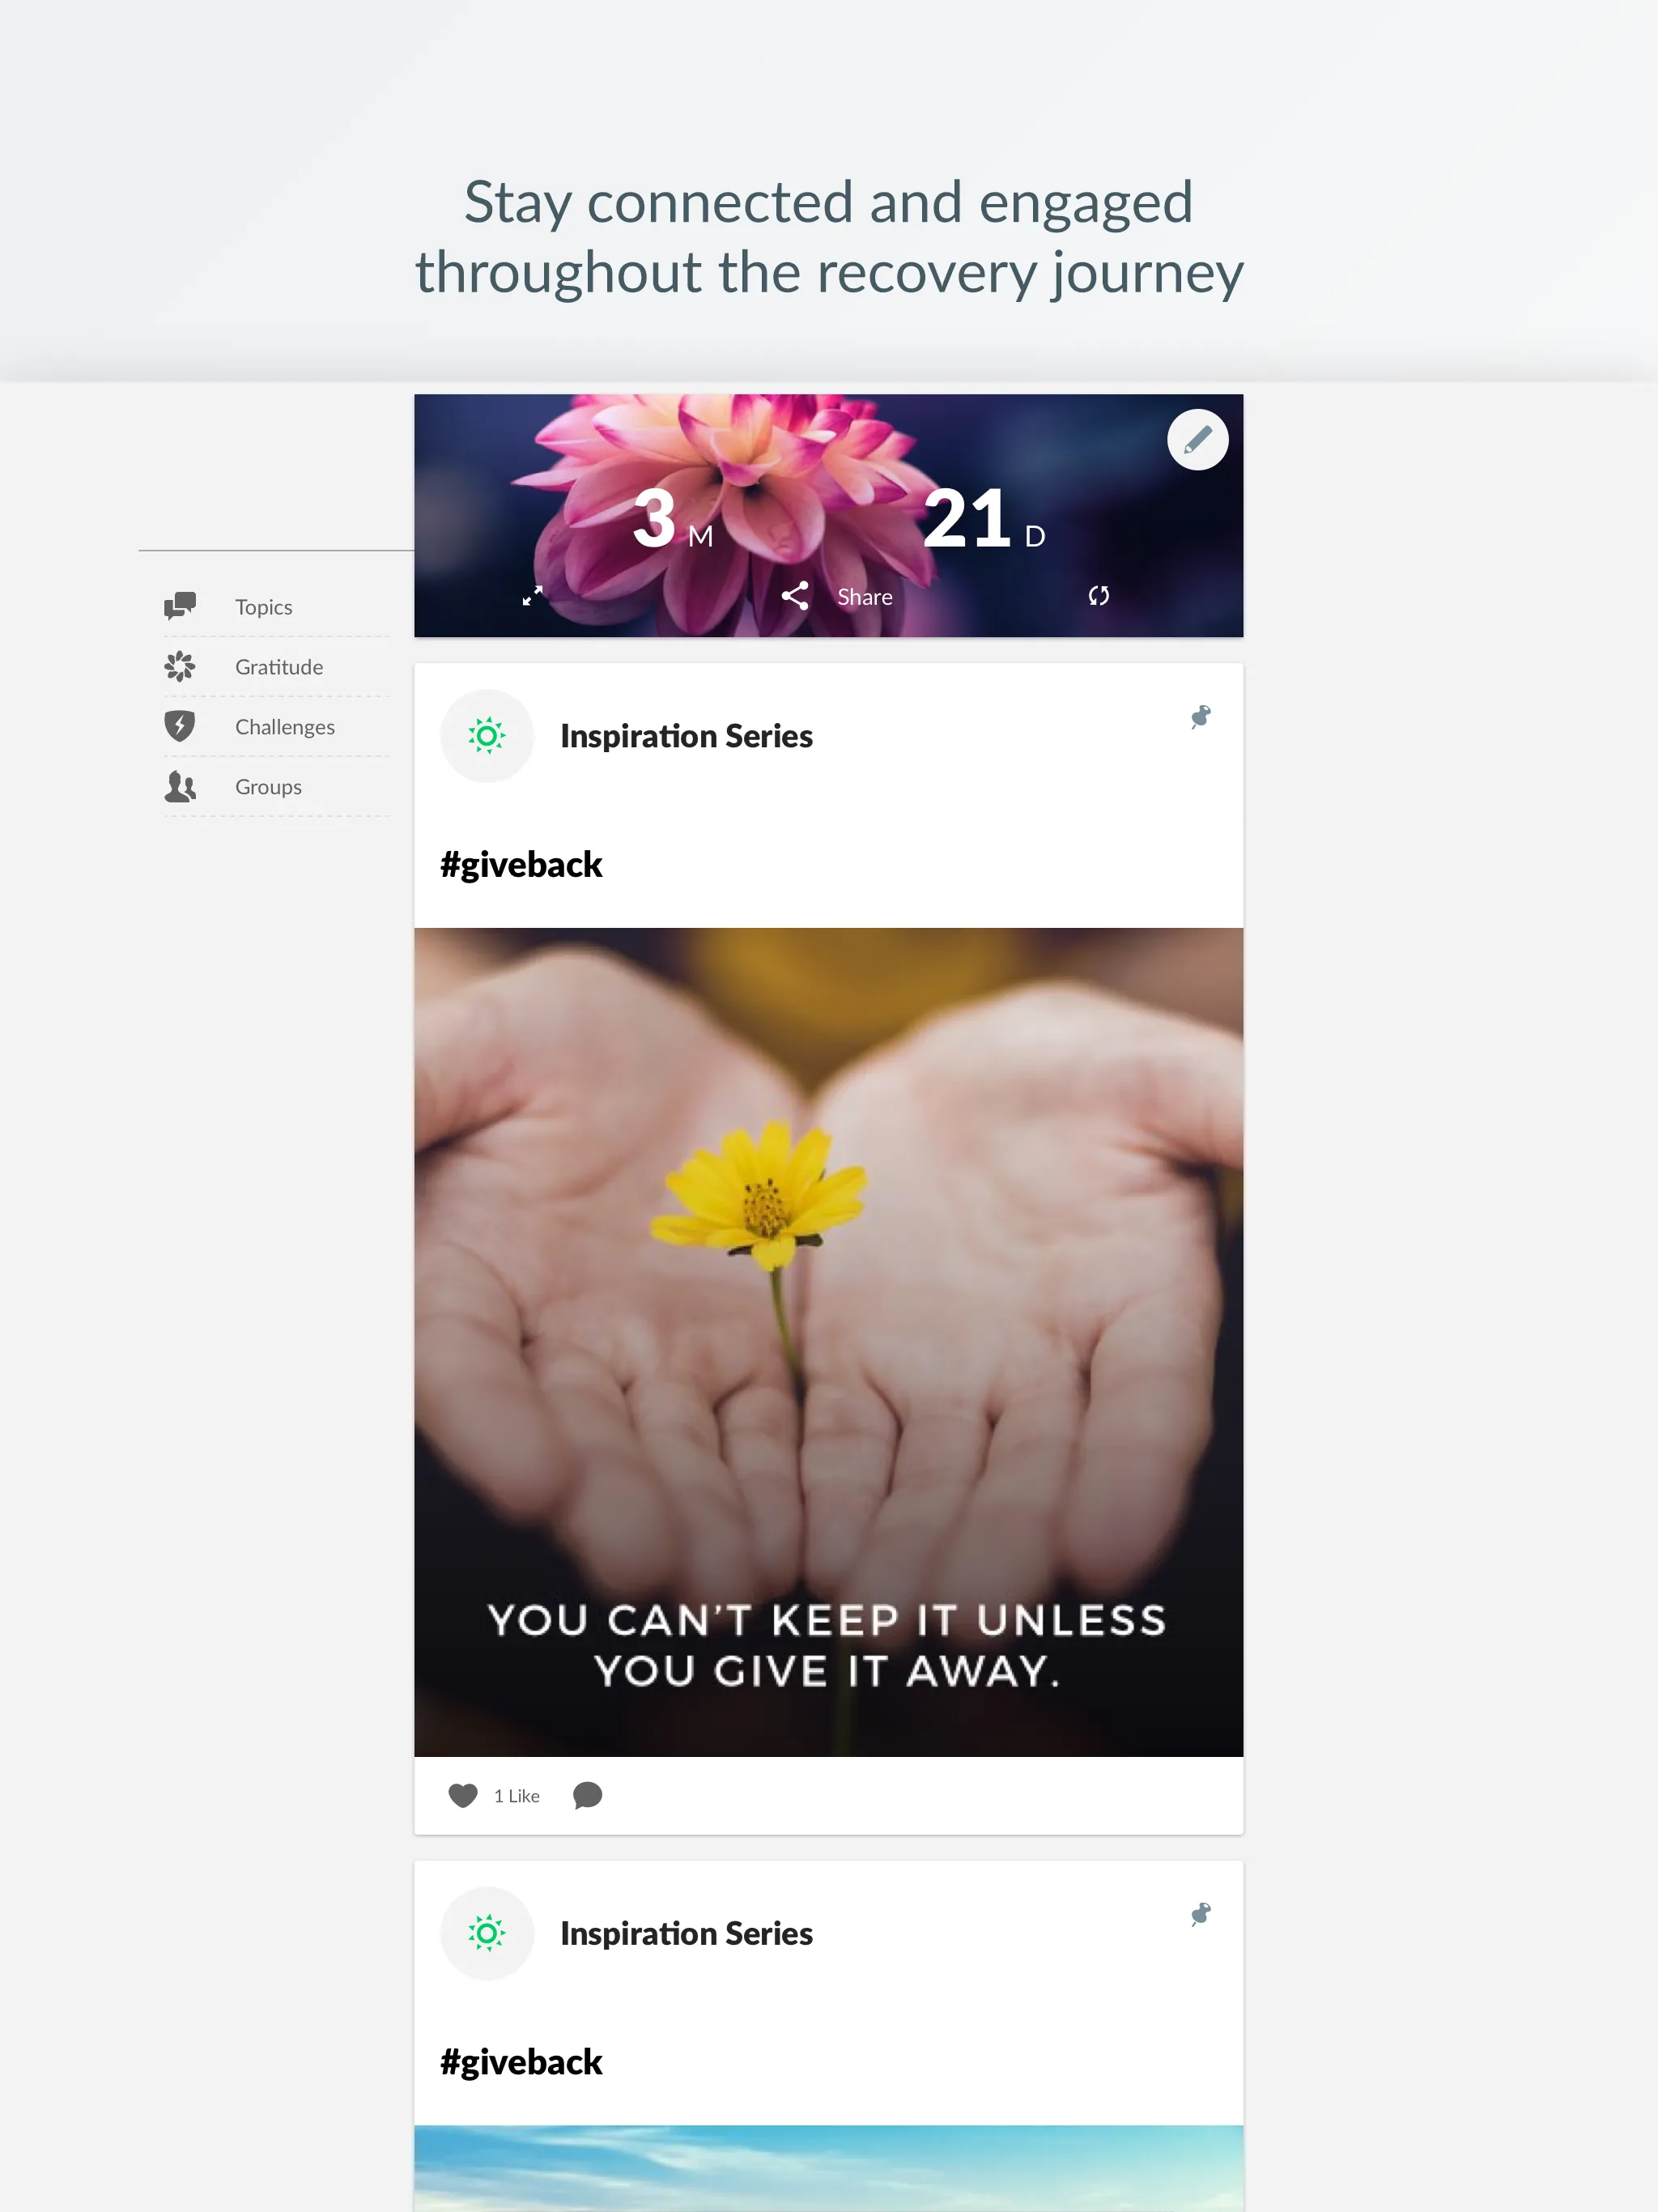Click the Inspiration Series label
This screenshot has width=1658, height=2212.
[684, 734]
